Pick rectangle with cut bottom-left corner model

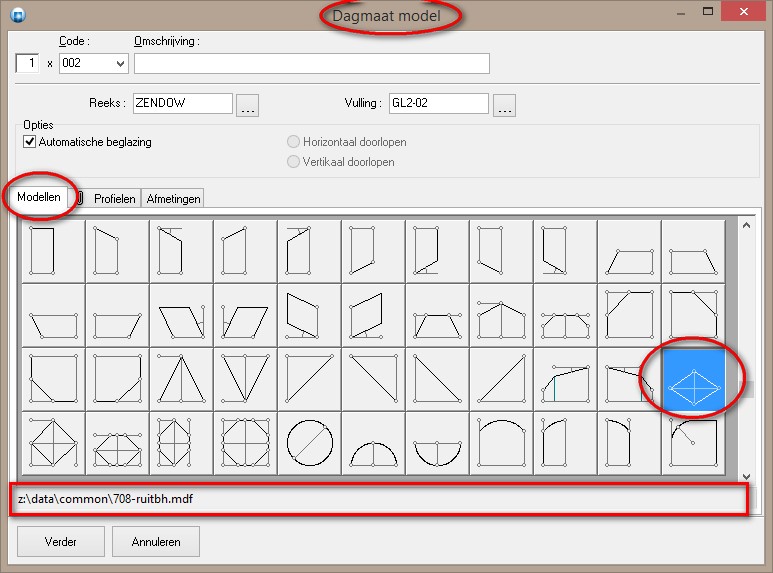(x=53, y=379)
